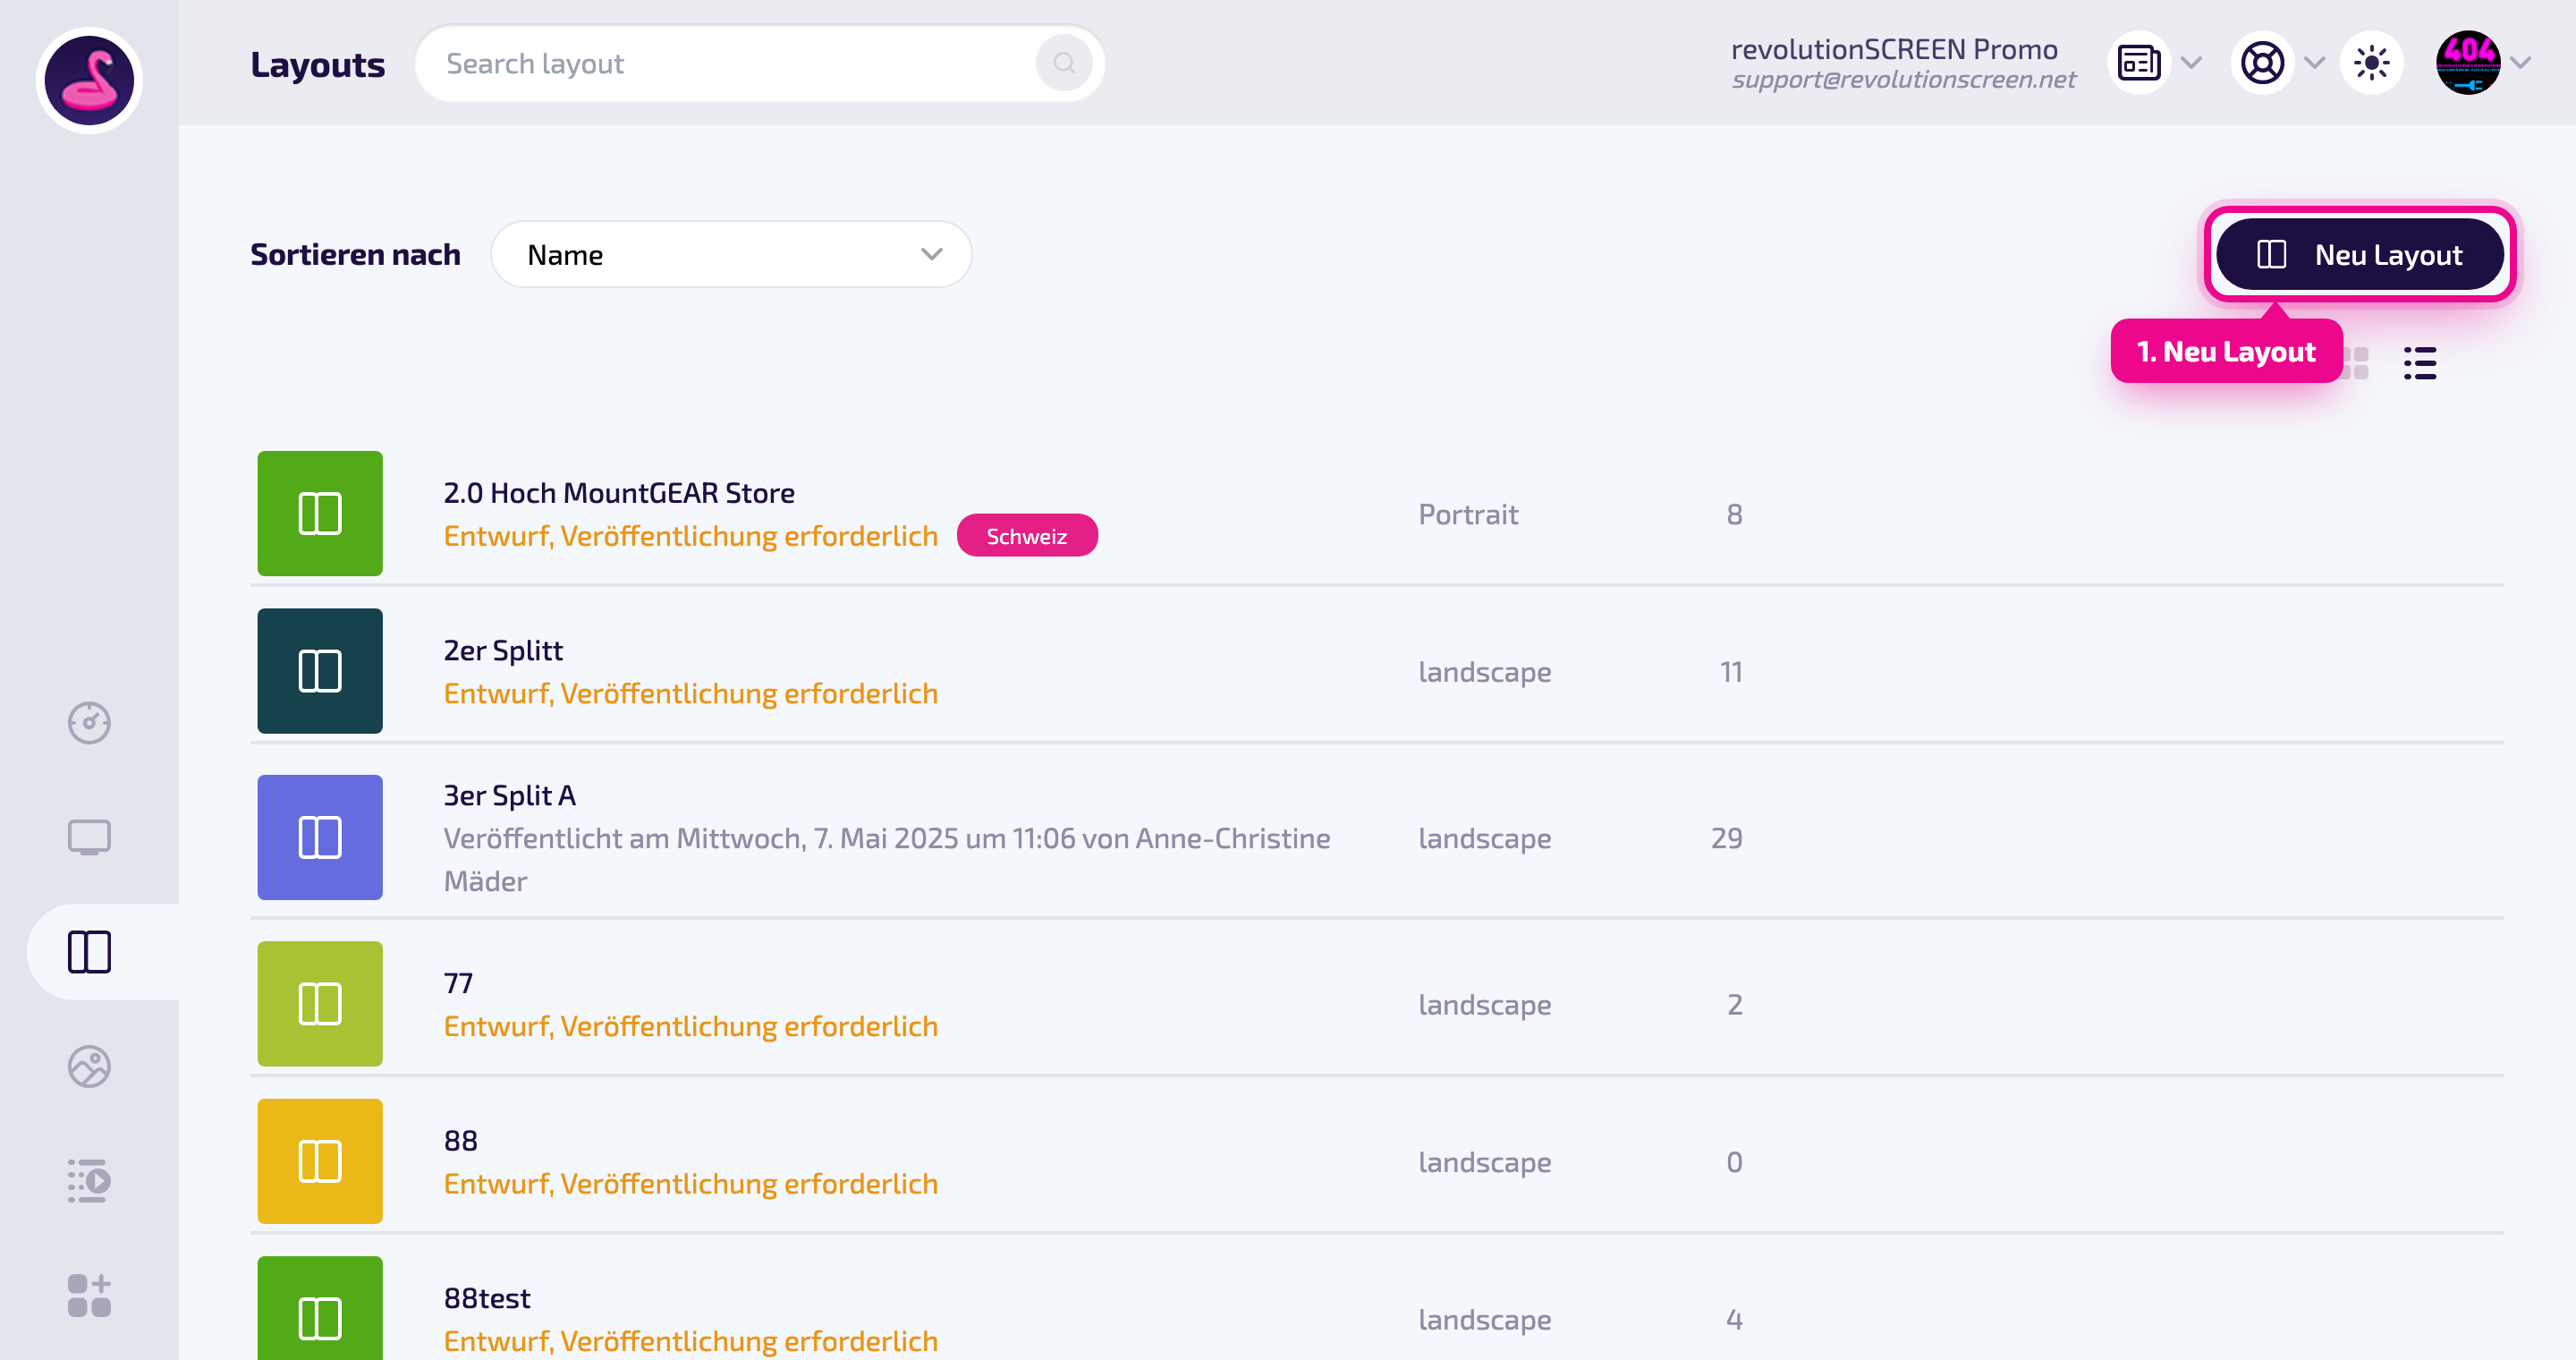The width and height of the screenshot is (2576, 1360).
Task: Open the screens monitor icon in sidebar
Action: coord(89,837)
